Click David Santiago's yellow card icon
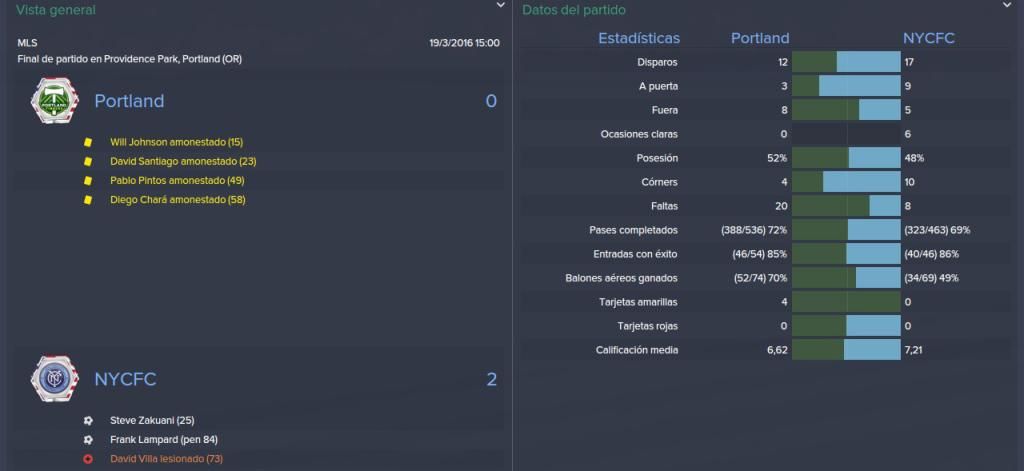Viewport: 1024px width, 471px height. [88, 161]
